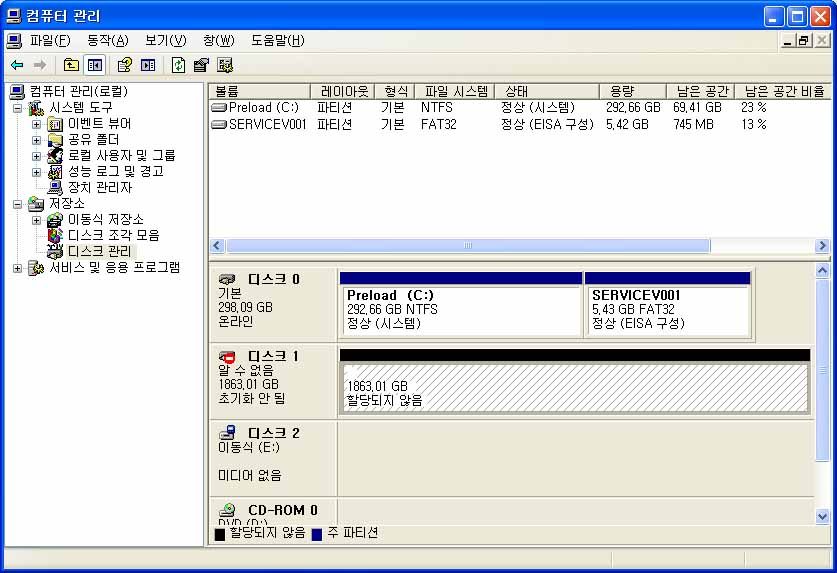Screen dimensions: 837x573
Task: Expand 서비스 및 응용 프로그램 node
Action: (x=18, y=268)
